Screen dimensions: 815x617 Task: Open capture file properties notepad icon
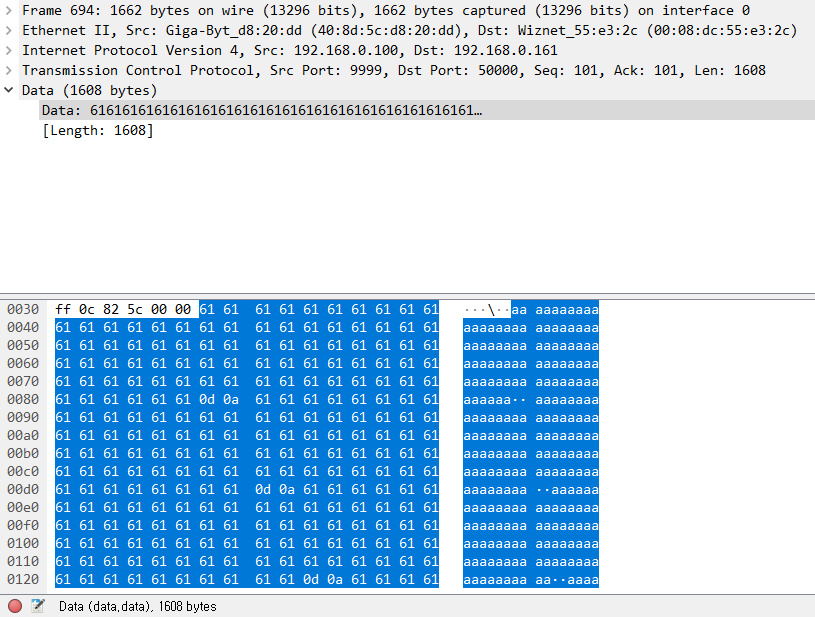tap(37, 606)
